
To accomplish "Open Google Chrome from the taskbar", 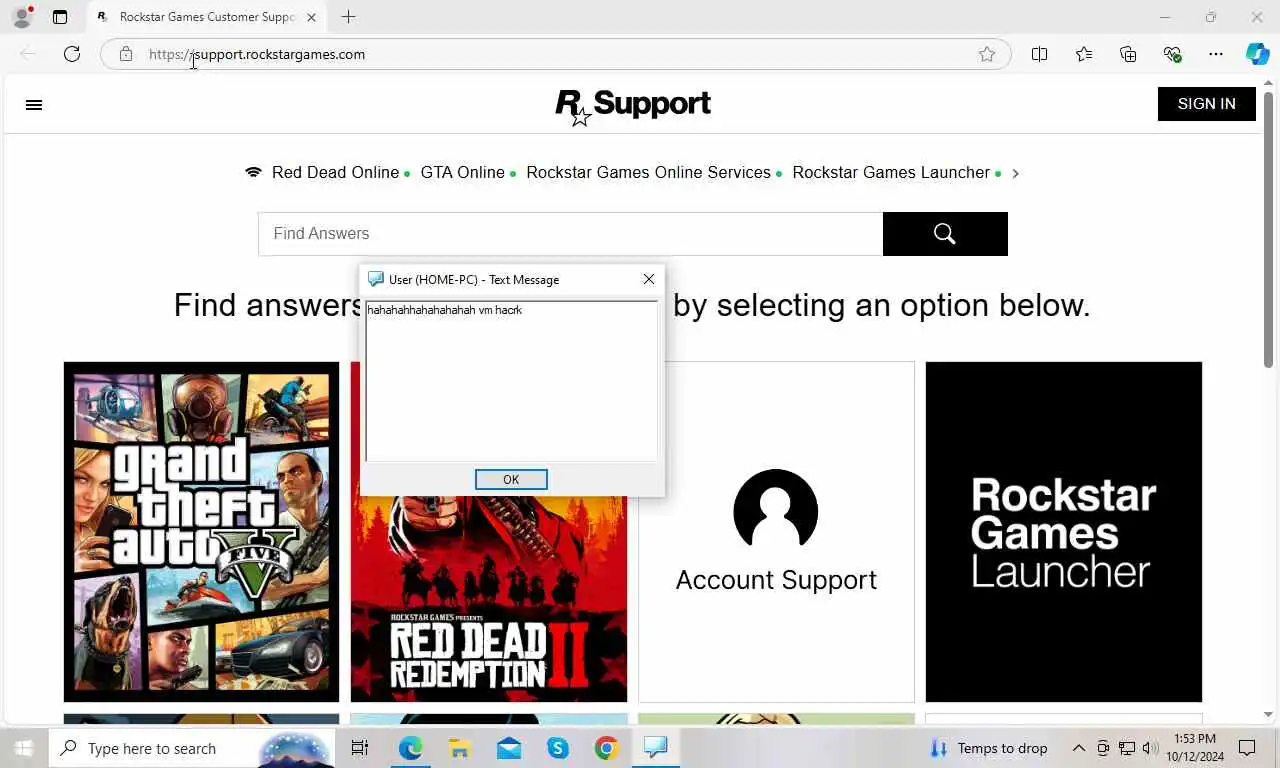I will point(606,748).
